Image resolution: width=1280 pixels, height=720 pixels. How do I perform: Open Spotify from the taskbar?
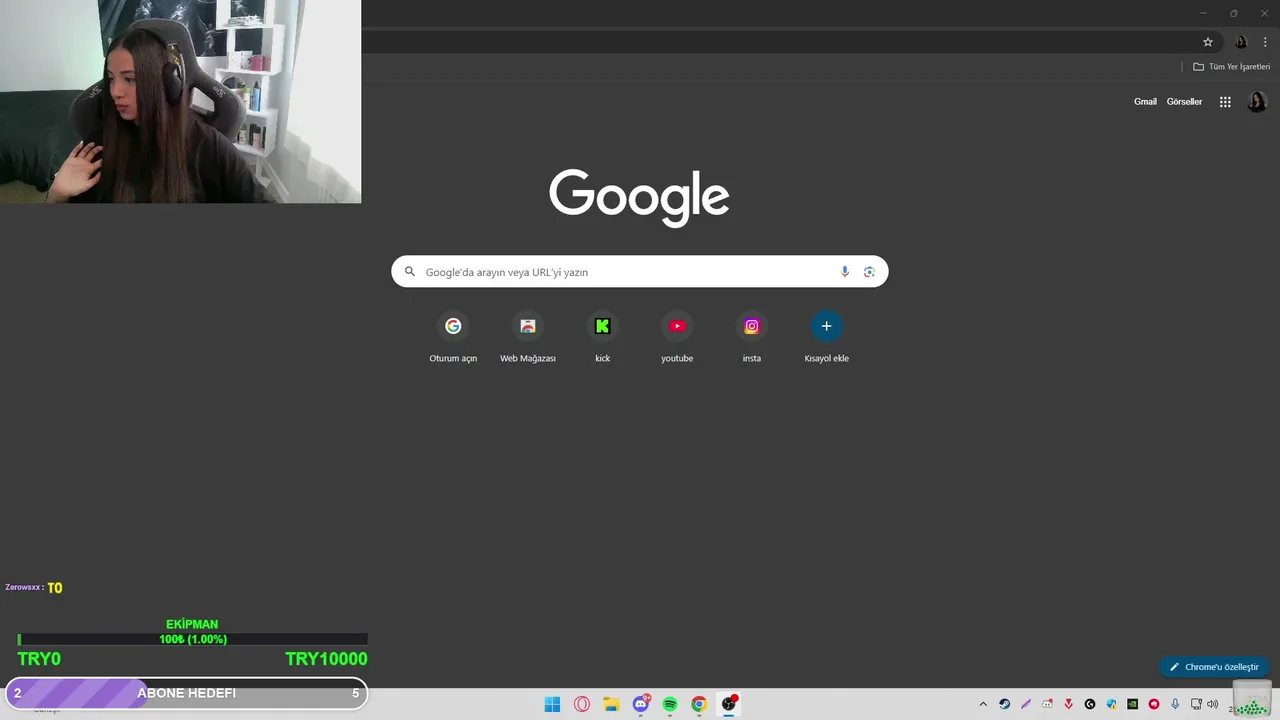click(670, 704)
